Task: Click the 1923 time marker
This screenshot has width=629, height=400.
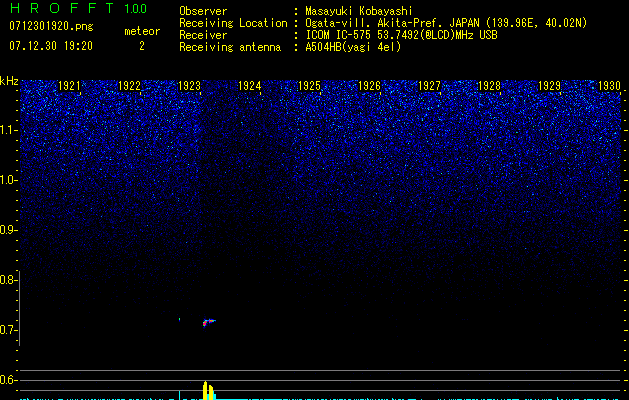Action: pos(189,86)
